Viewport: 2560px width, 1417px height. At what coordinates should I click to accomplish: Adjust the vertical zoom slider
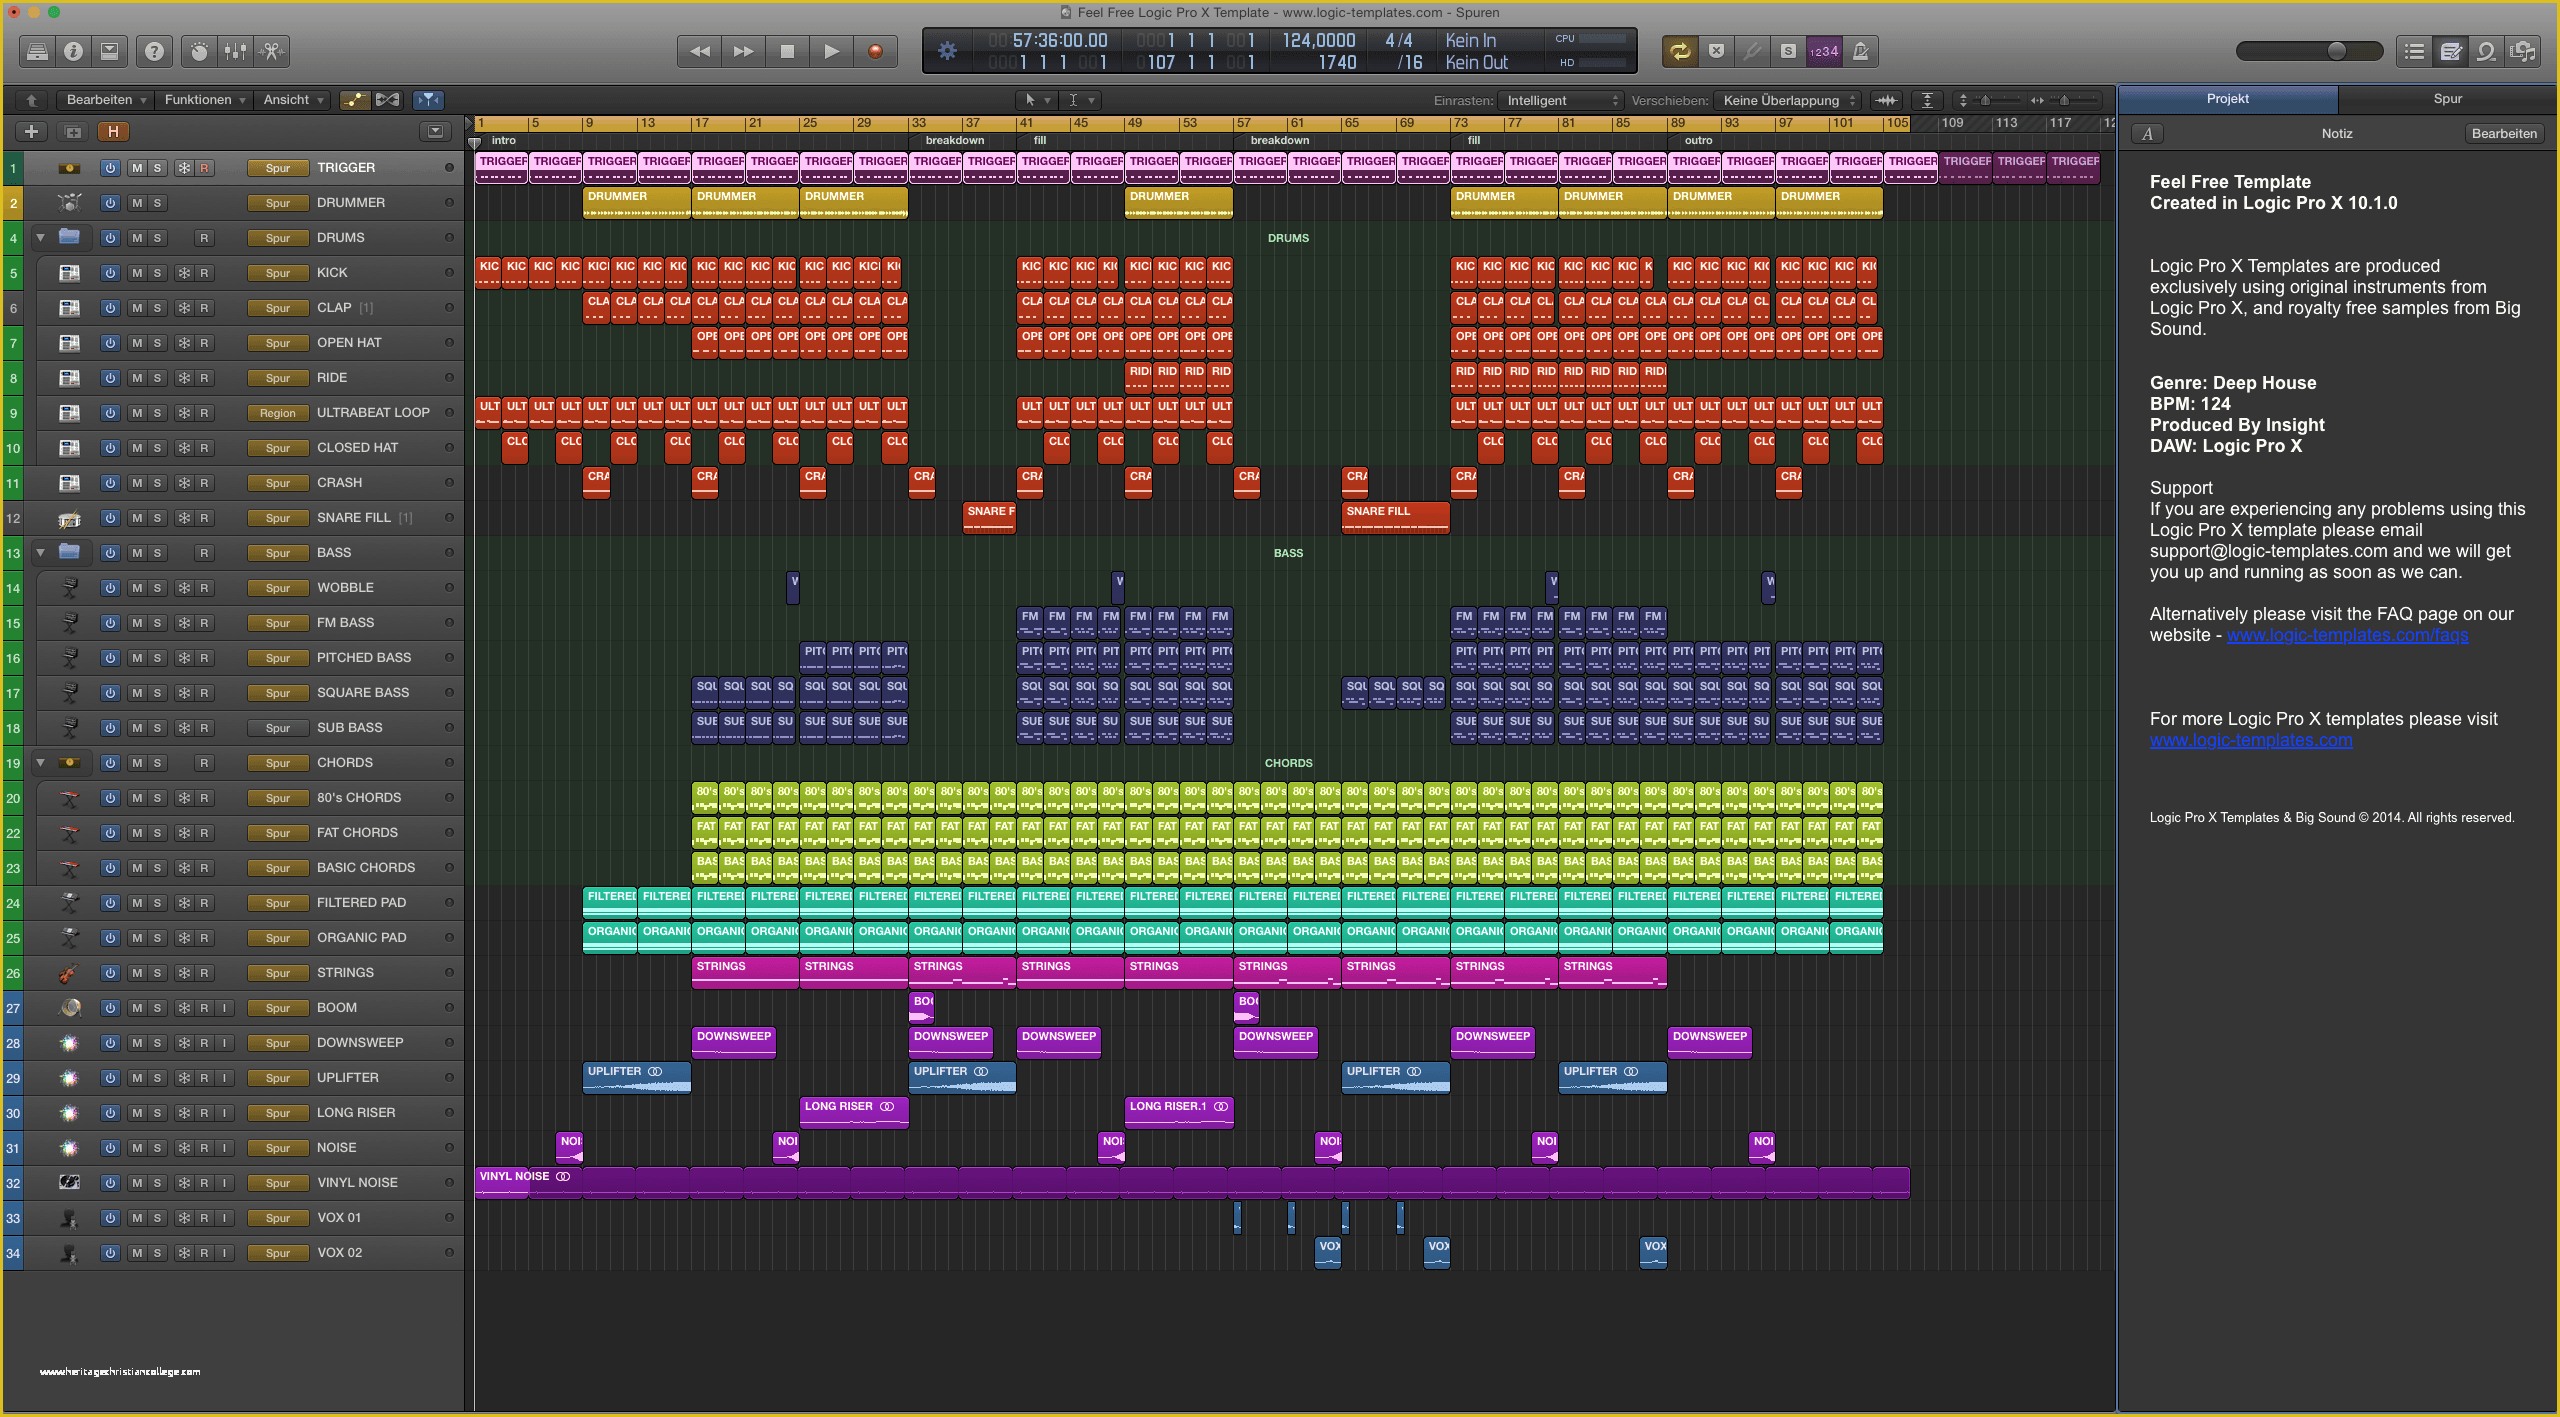pos(1987,100)
